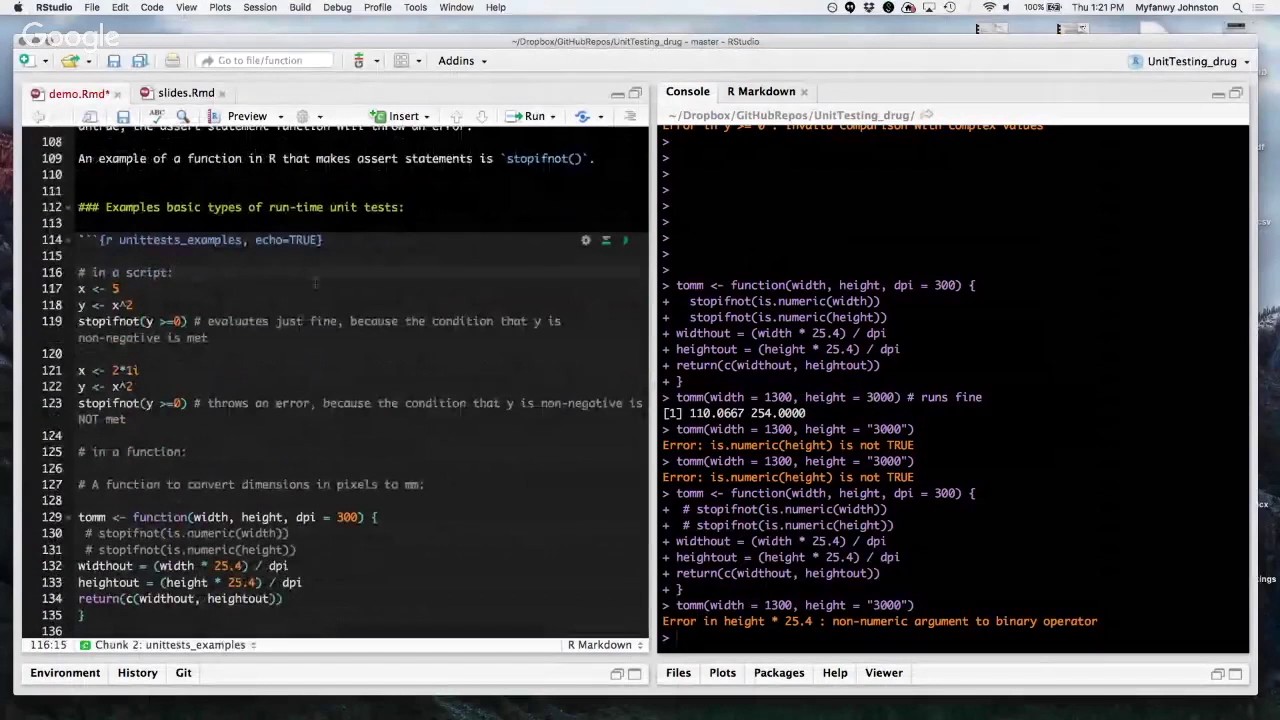The width and height of the screenshot is (1280, 720).
Task: Open the Git tab
Action: pyautogui.click(x=183, y=673)
